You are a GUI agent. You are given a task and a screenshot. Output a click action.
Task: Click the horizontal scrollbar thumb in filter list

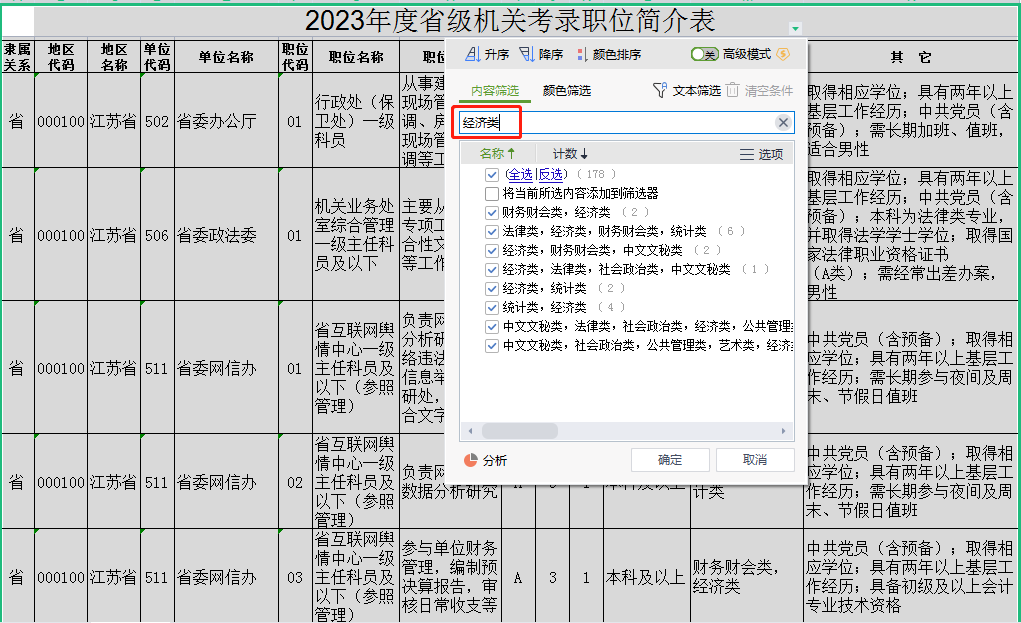(x=520, y=431)
